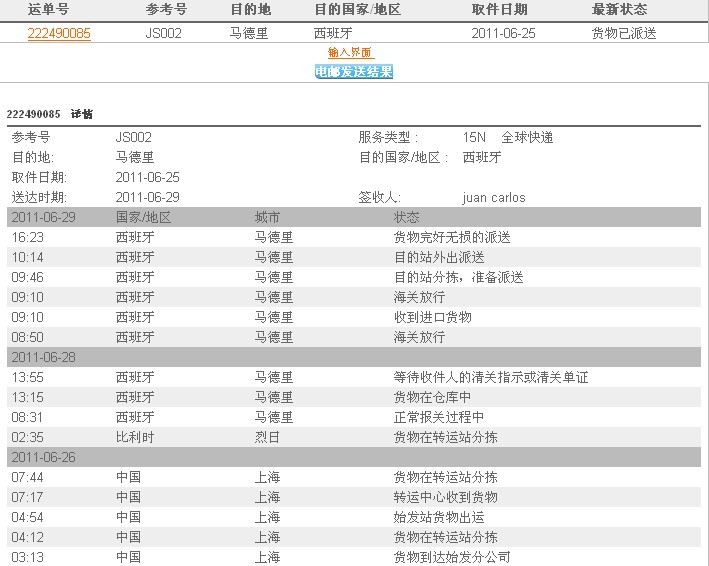Click the 2011-06-29 date group header
Viewport: 709px width, 566px height.
tap(44, 217)
